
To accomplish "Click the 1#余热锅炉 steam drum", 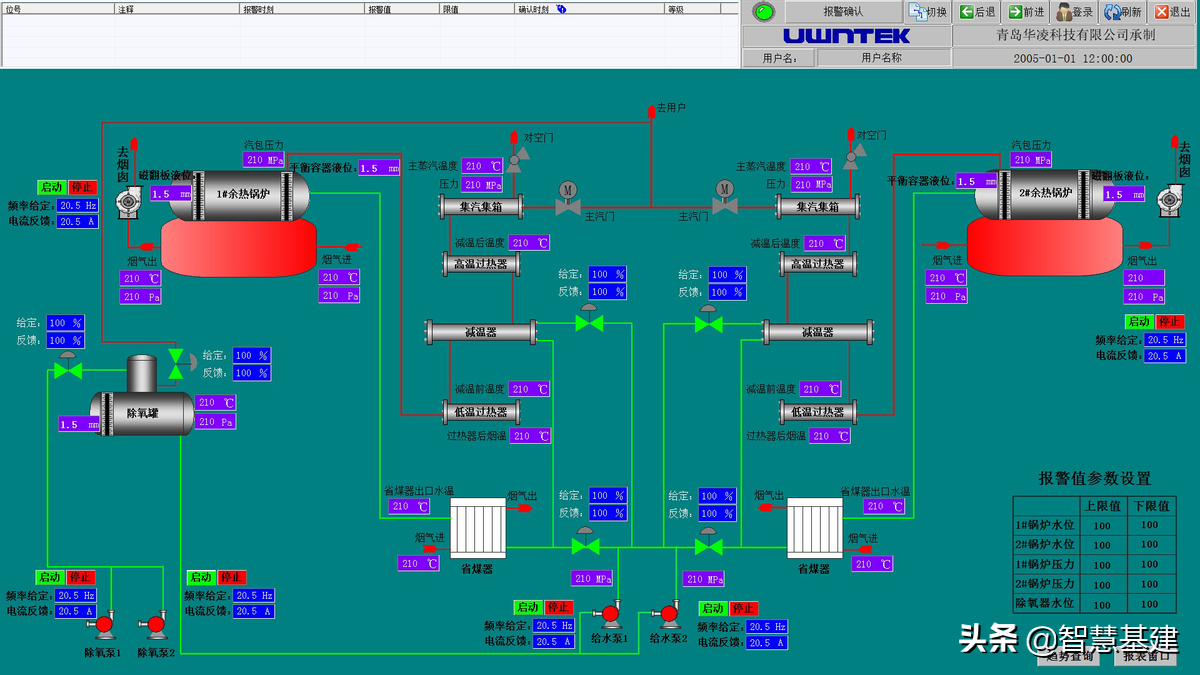I will (239, 194).
